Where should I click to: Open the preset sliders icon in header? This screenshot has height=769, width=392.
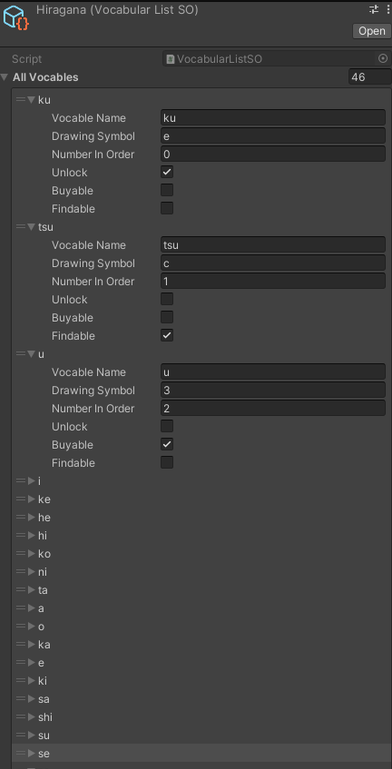374,9
